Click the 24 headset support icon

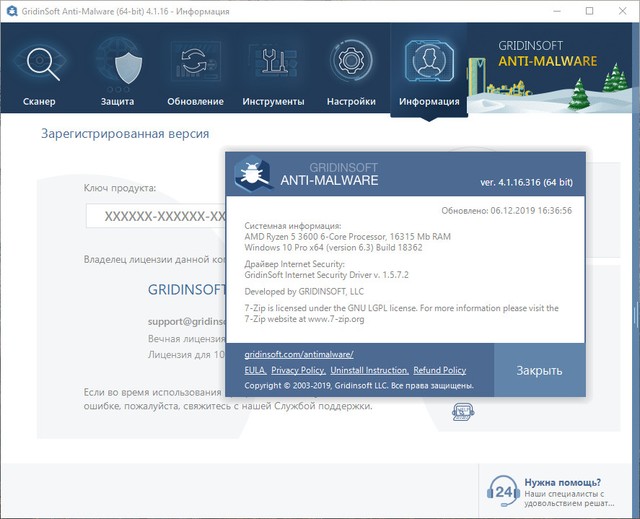click(504, 491)
